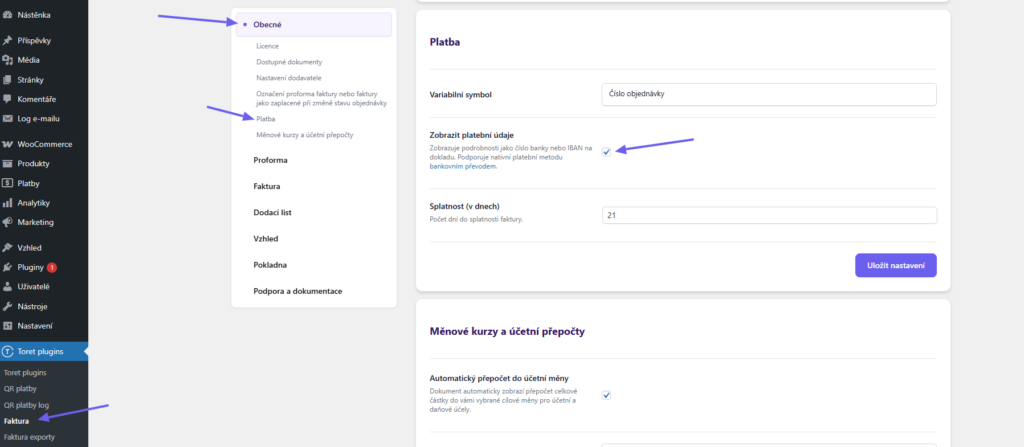
Task: Click Uložit nastavení button
Action: coord(895,265)
